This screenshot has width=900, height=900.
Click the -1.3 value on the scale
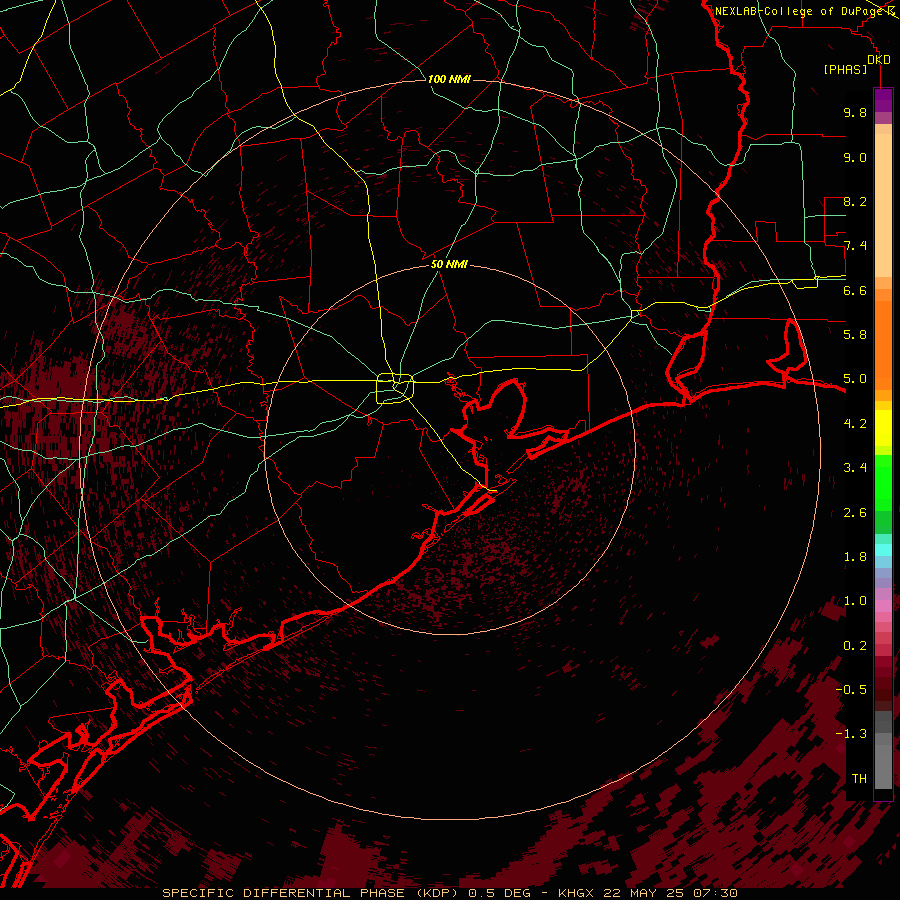pyautogui.click(x=851, y=734)
